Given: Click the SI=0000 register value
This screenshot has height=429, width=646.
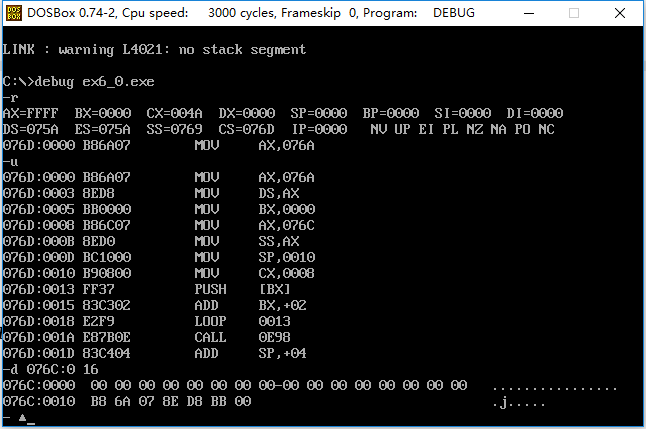Looking at the screenshot, I should pyautogui.click(x=462, y=113).
